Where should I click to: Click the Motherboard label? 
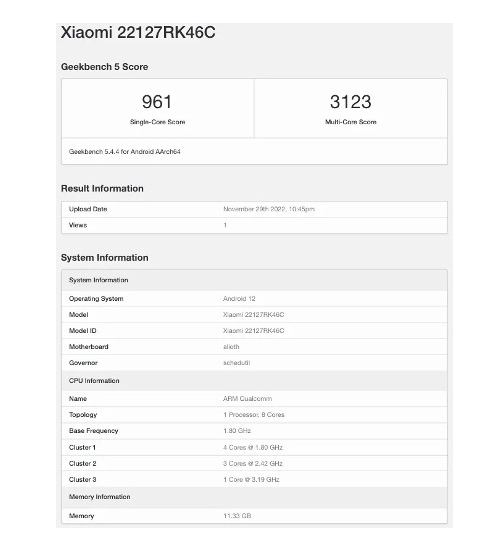point(88,347)
